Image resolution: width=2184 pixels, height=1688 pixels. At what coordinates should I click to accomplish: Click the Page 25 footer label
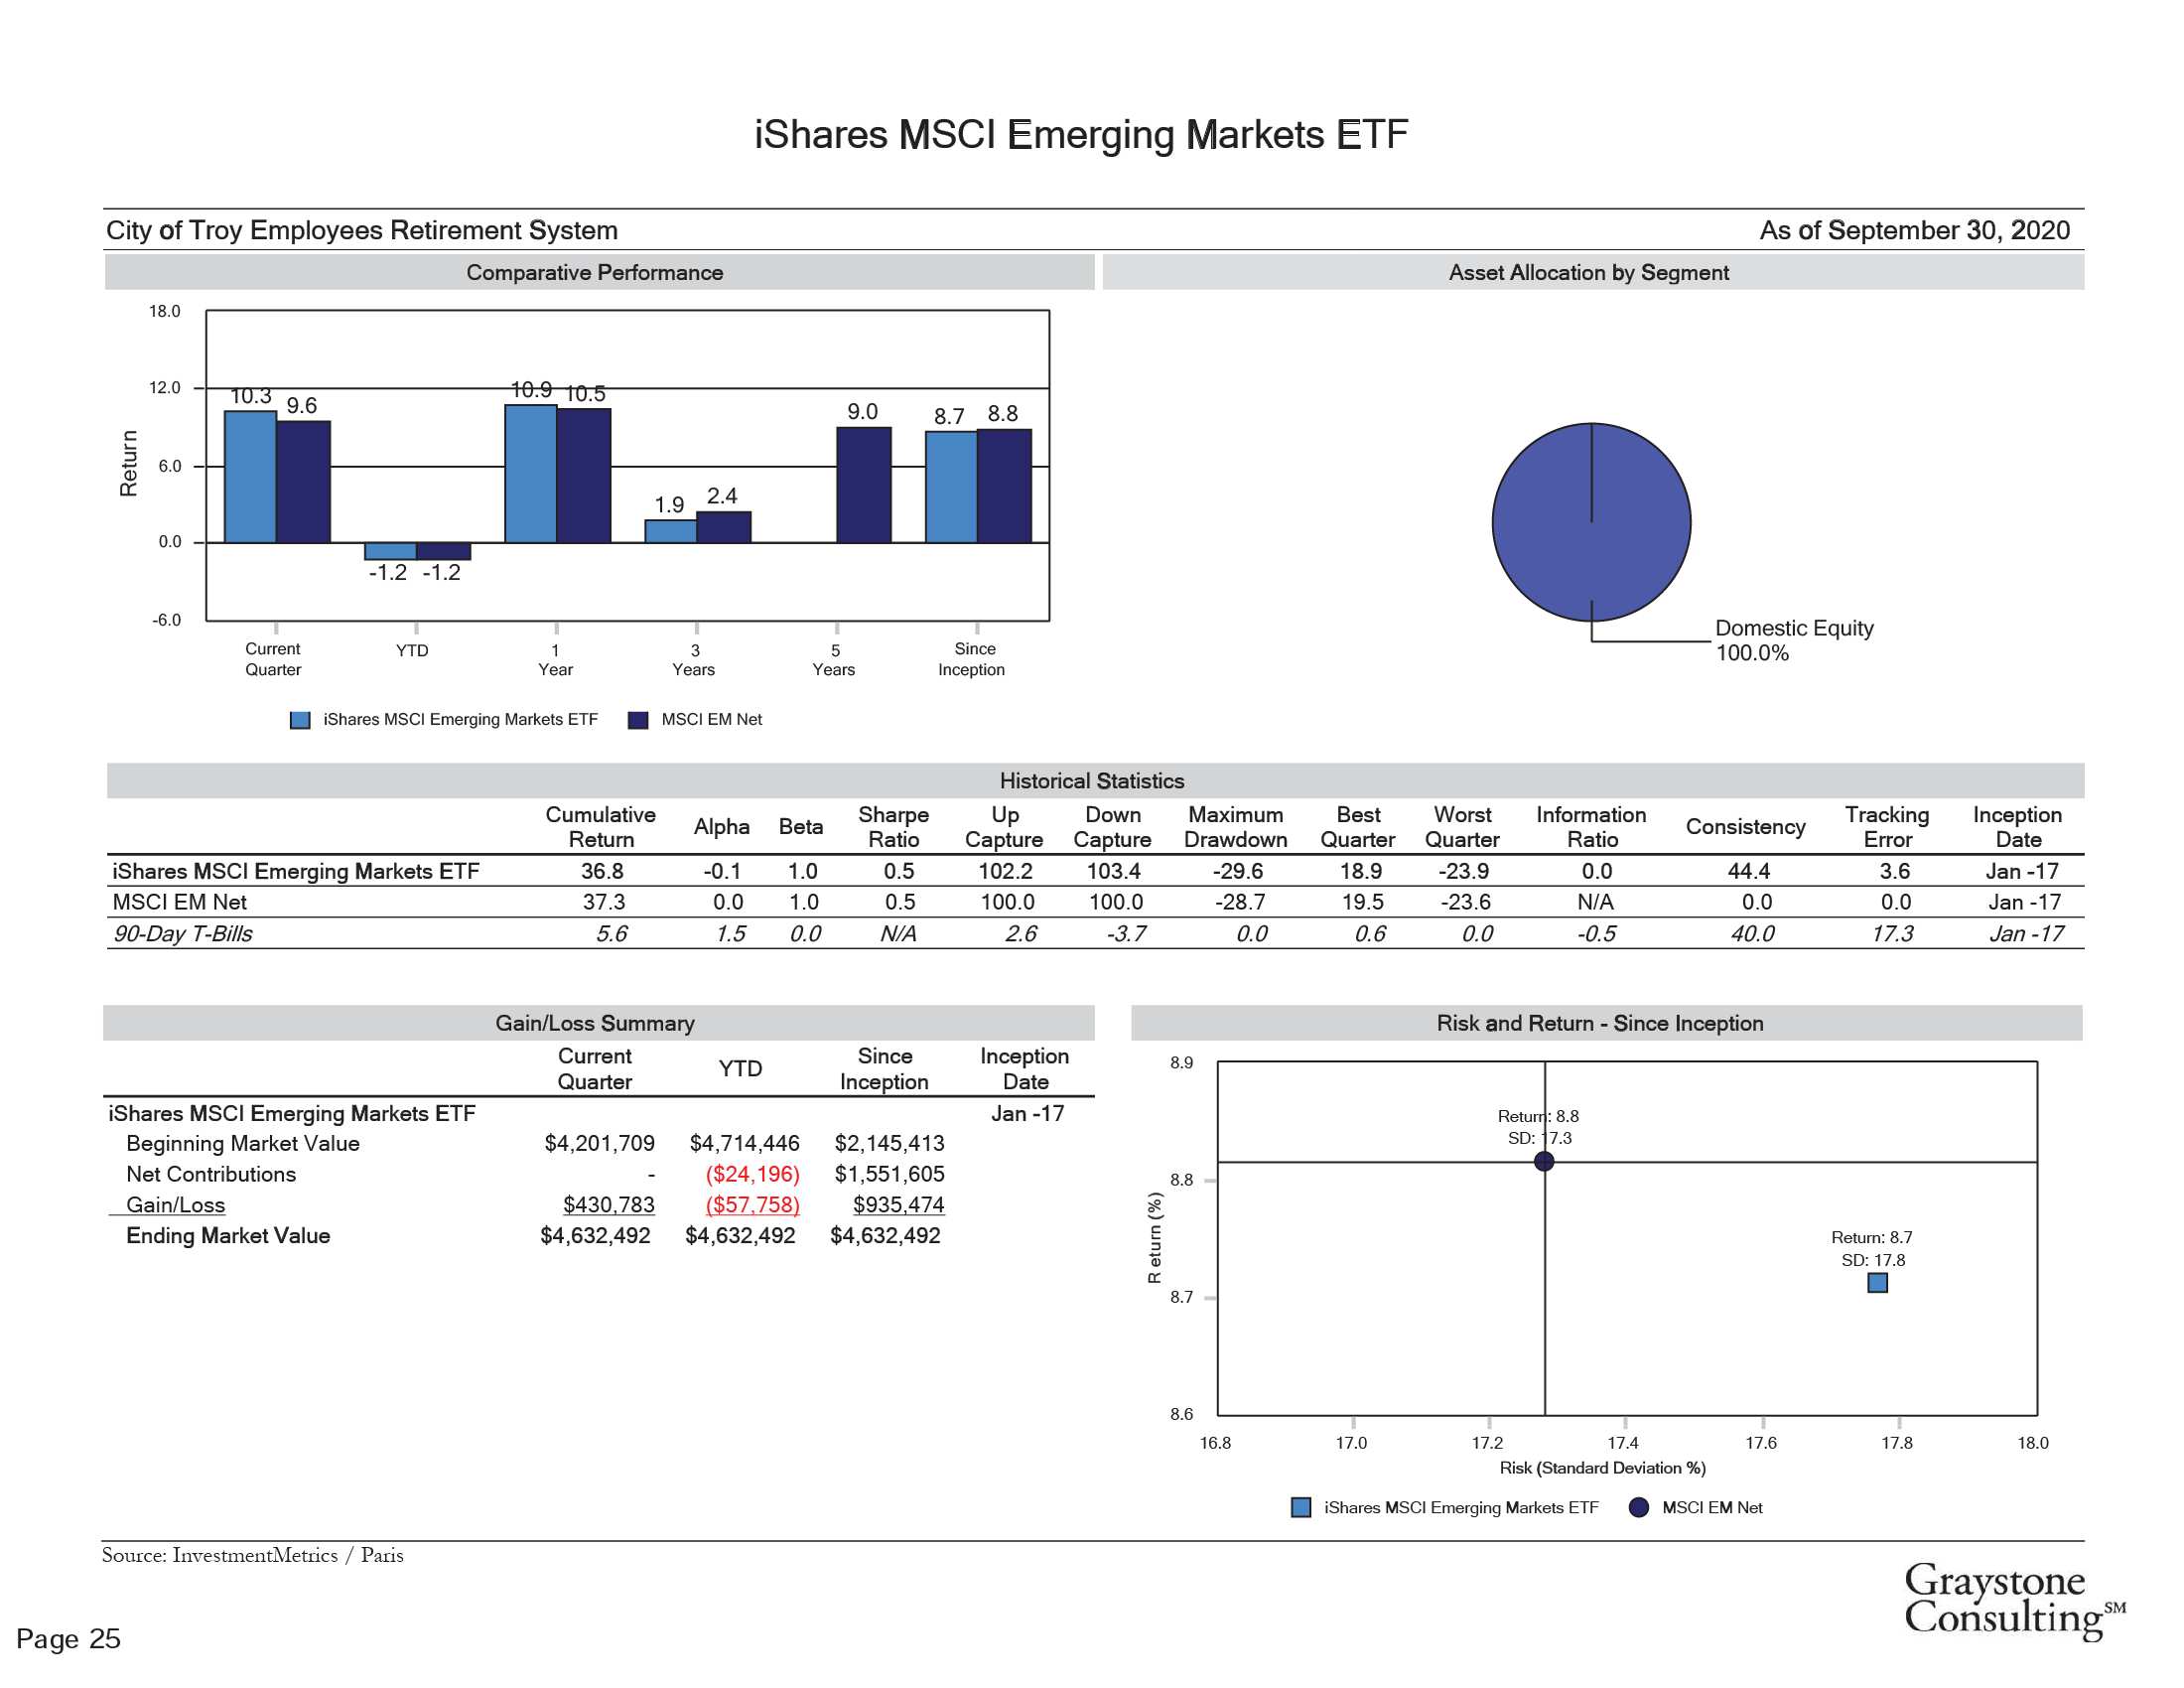point(68,1638)
